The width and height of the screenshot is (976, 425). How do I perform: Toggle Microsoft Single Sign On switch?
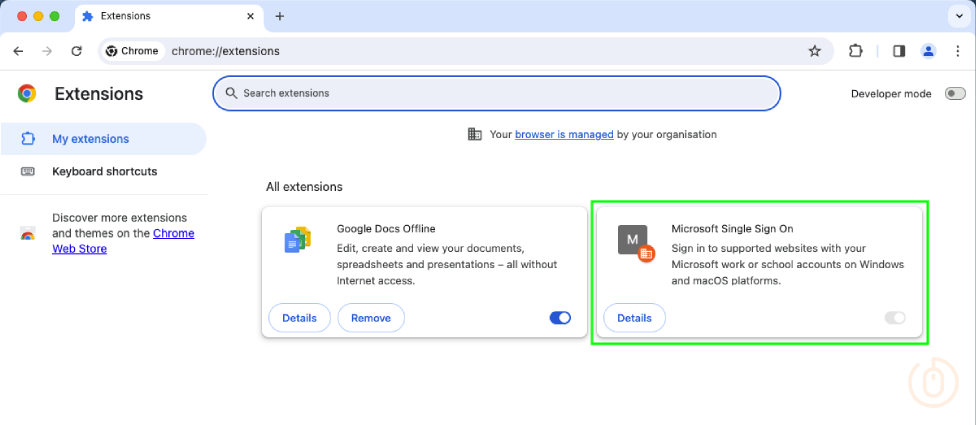click(895, 318)
